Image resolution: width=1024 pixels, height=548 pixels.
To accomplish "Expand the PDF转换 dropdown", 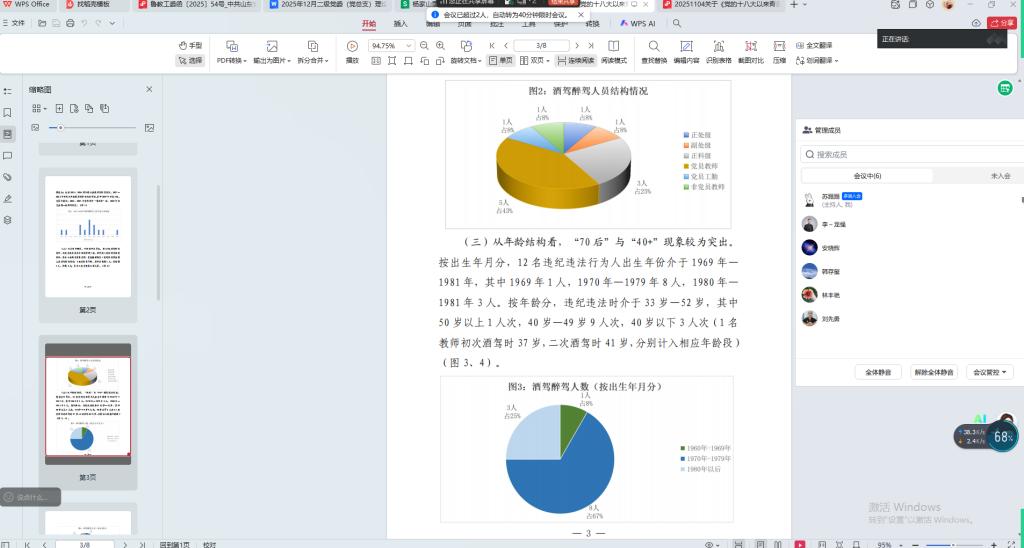I will [232, 61].
